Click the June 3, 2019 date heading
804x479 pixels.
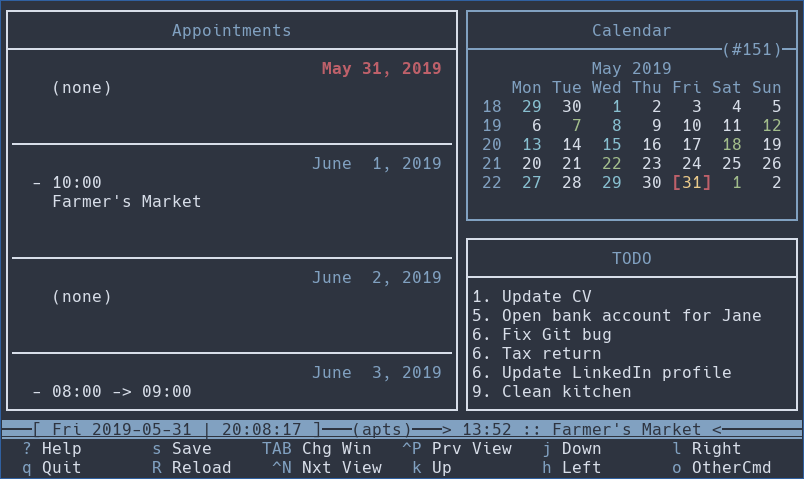376,372
